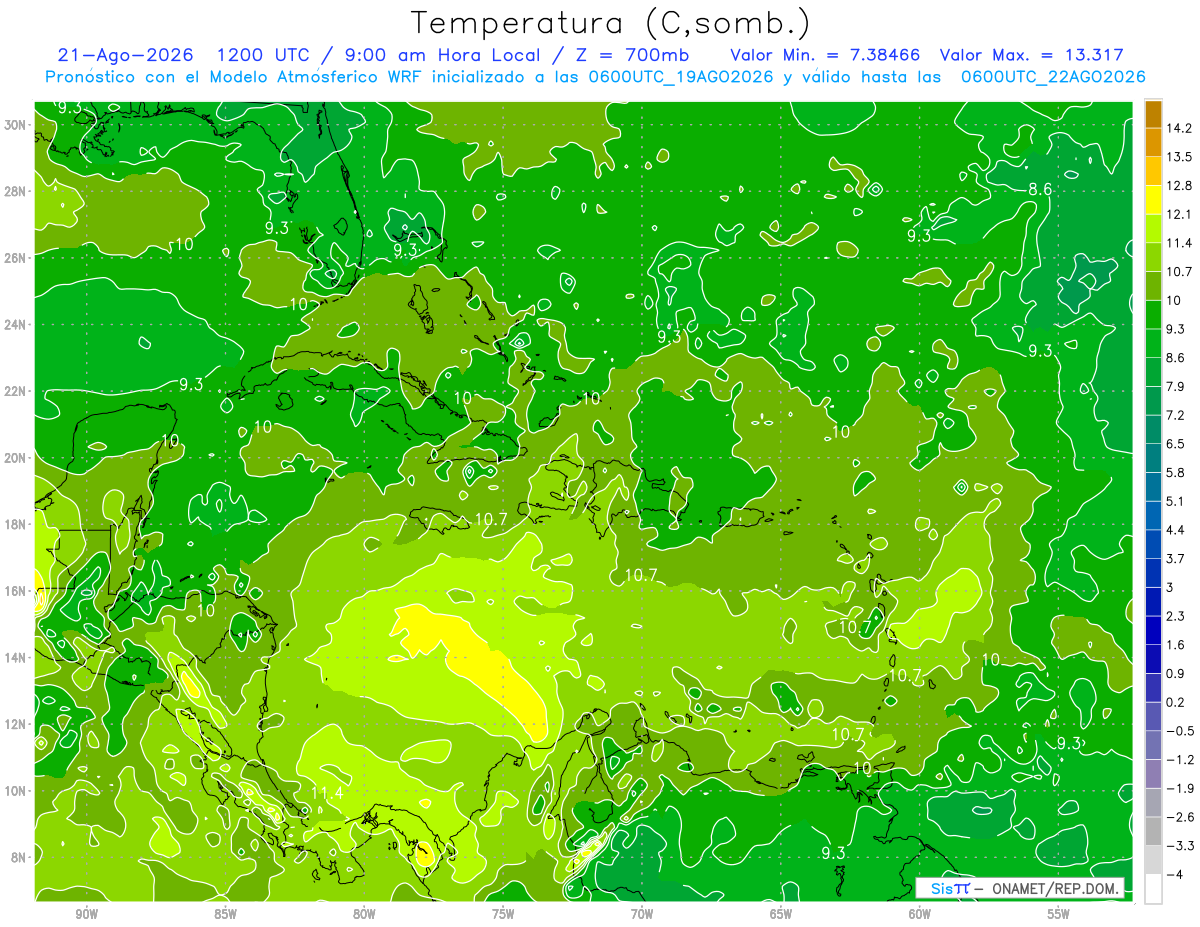Click the '-0.5' color scale tick label

[1179, 730]
